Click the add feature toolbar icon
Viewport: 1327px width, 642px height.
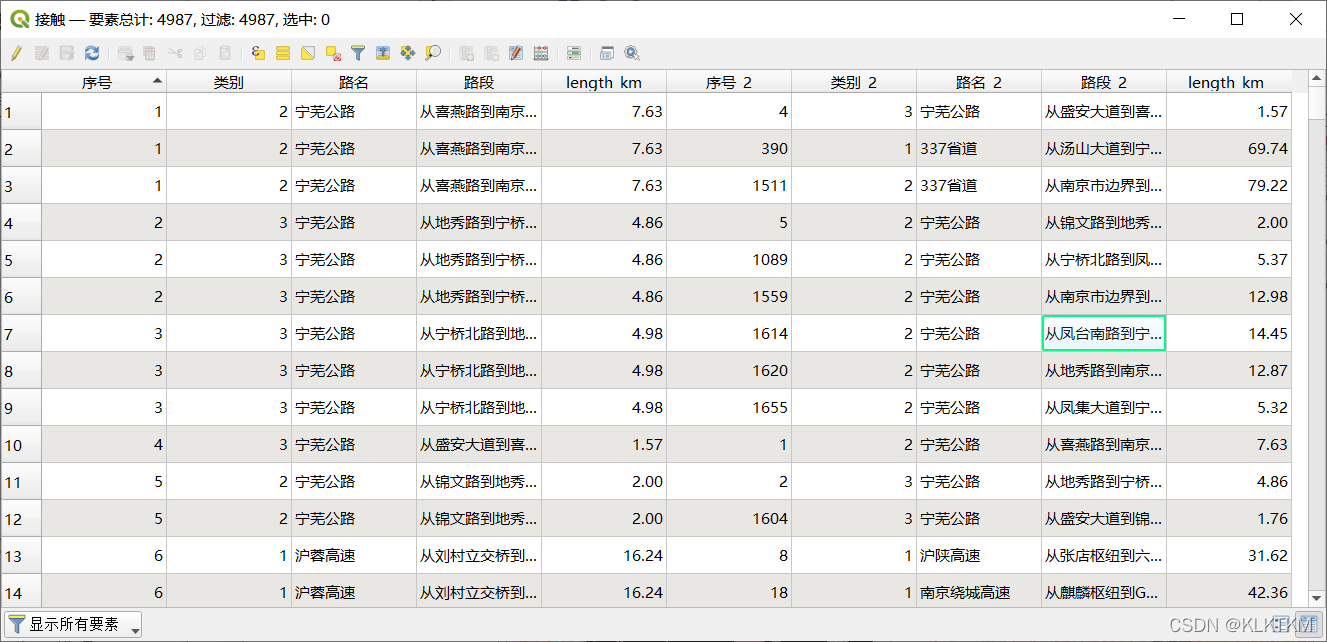coord(125,53)
